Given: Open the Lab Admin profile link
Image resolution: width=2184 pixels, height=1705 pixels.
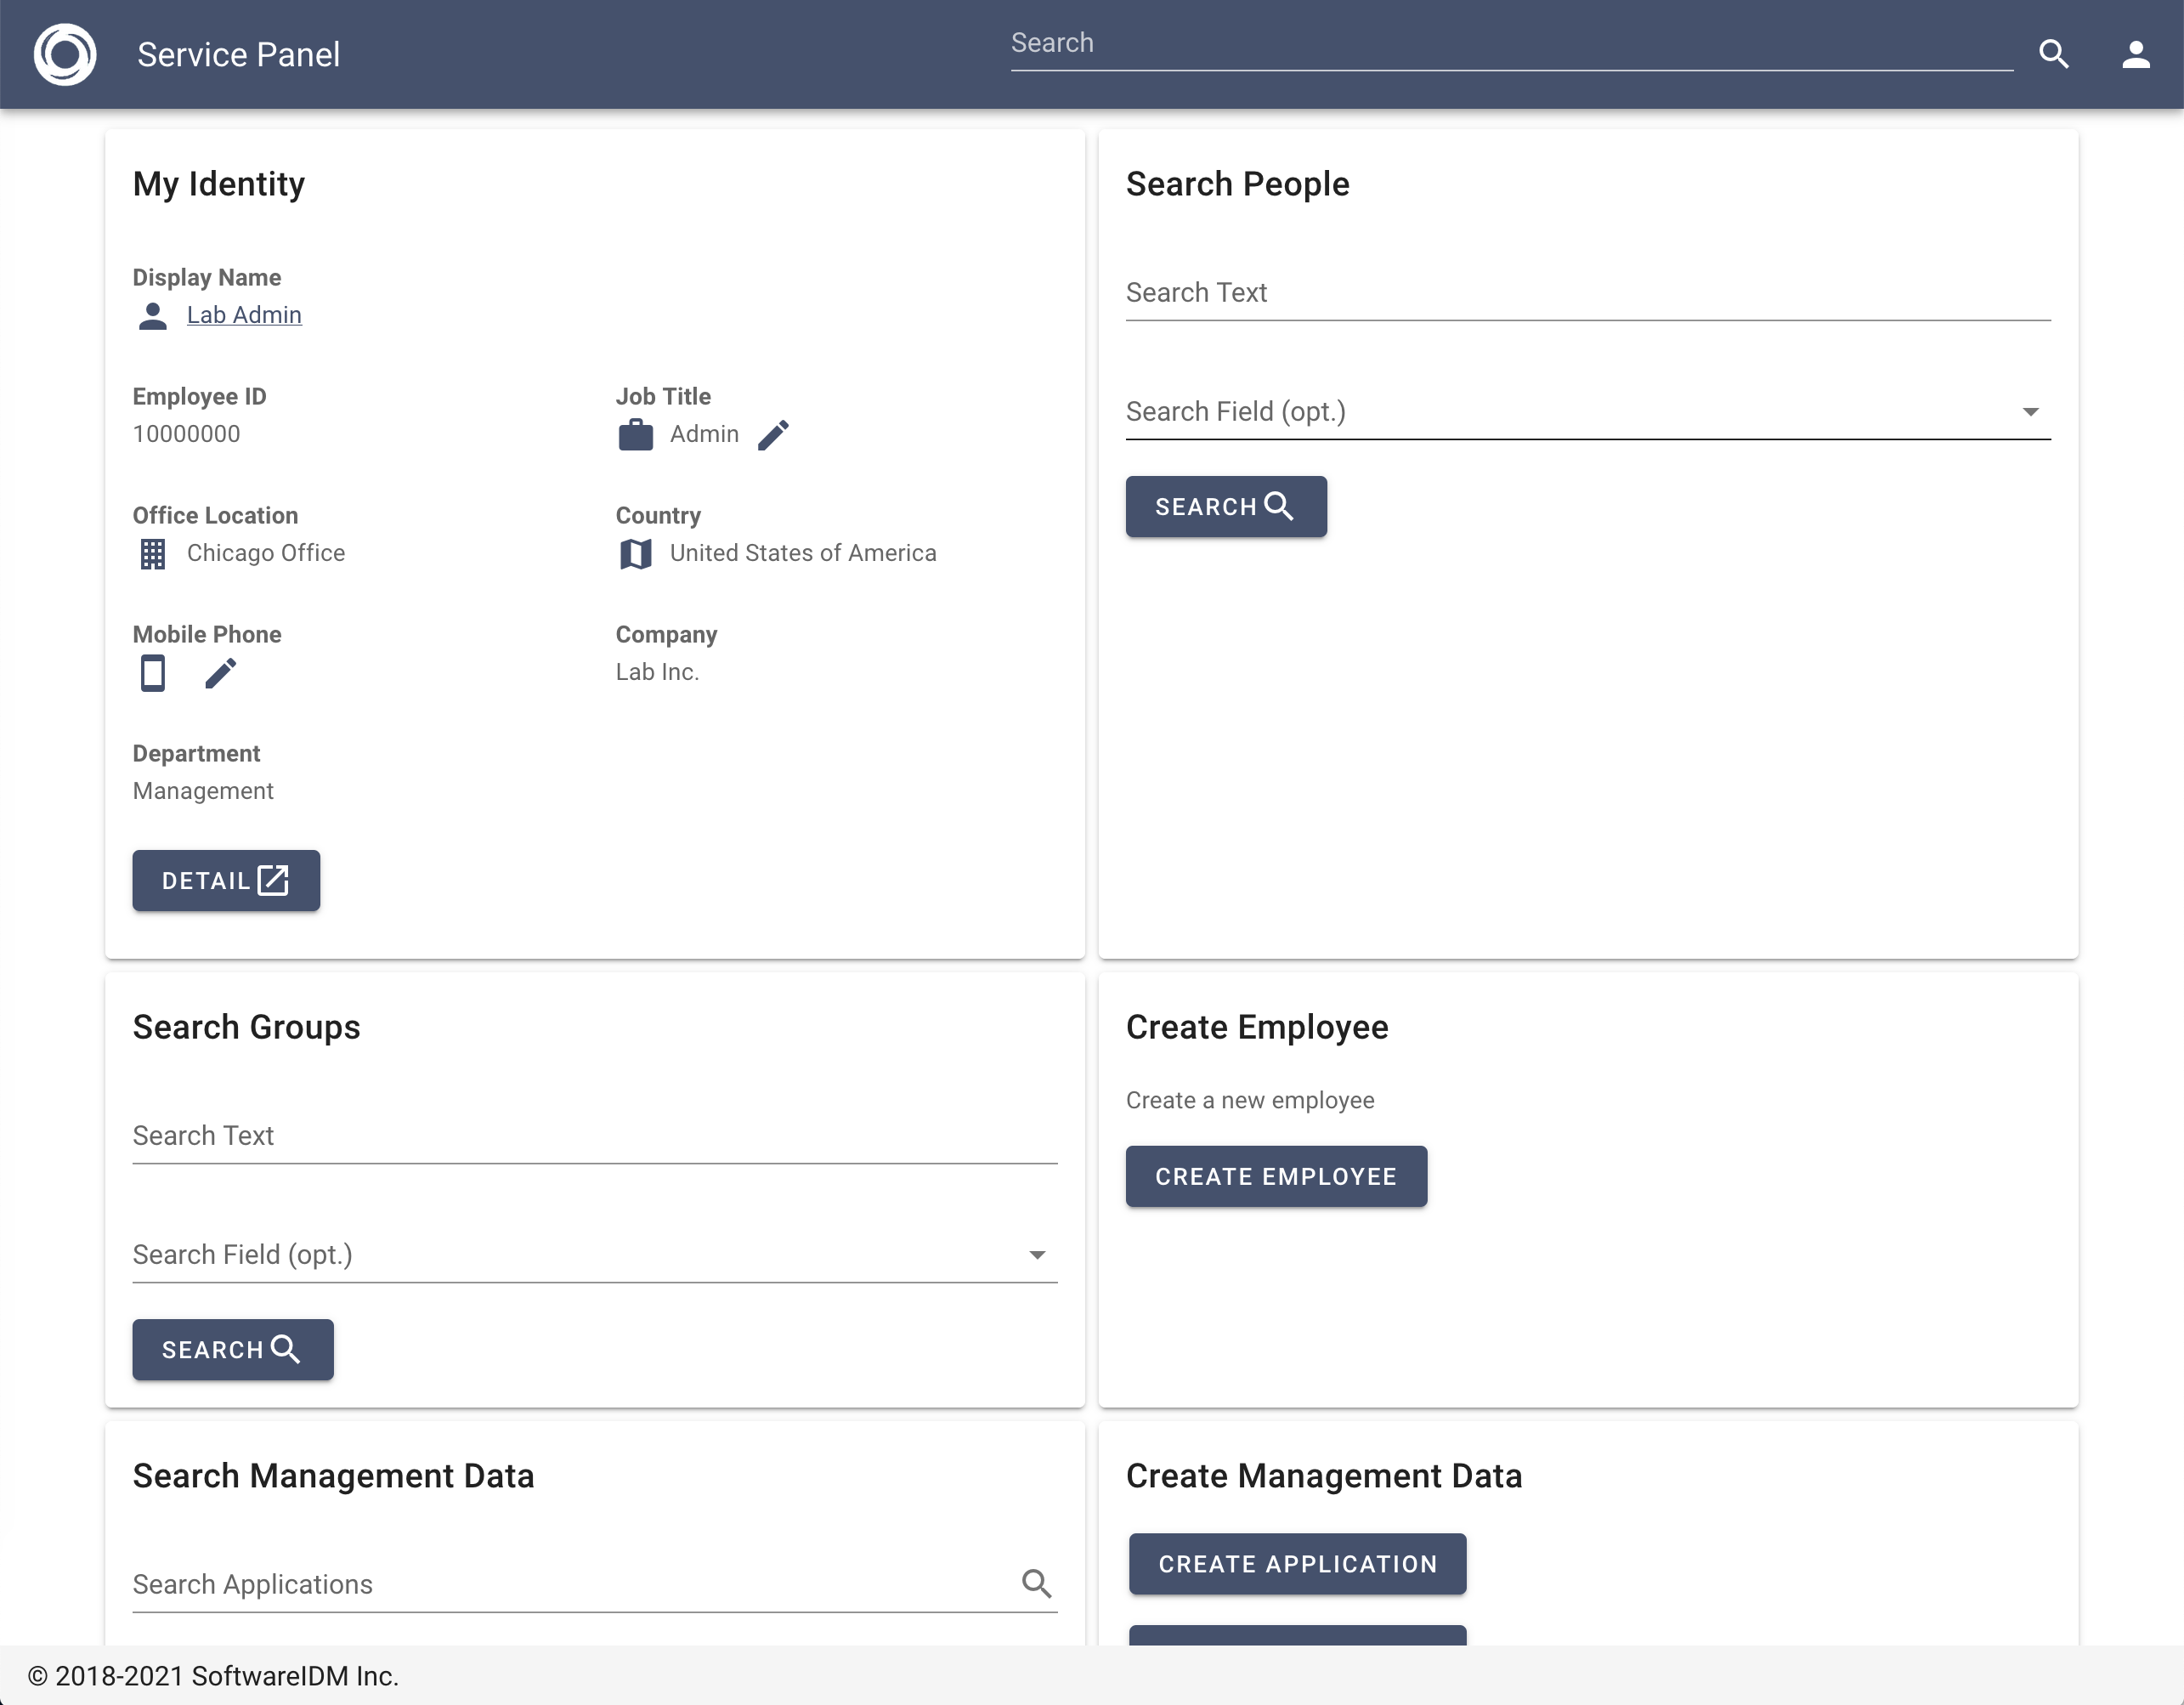Looking at the screenshot, I should (244, 315).
